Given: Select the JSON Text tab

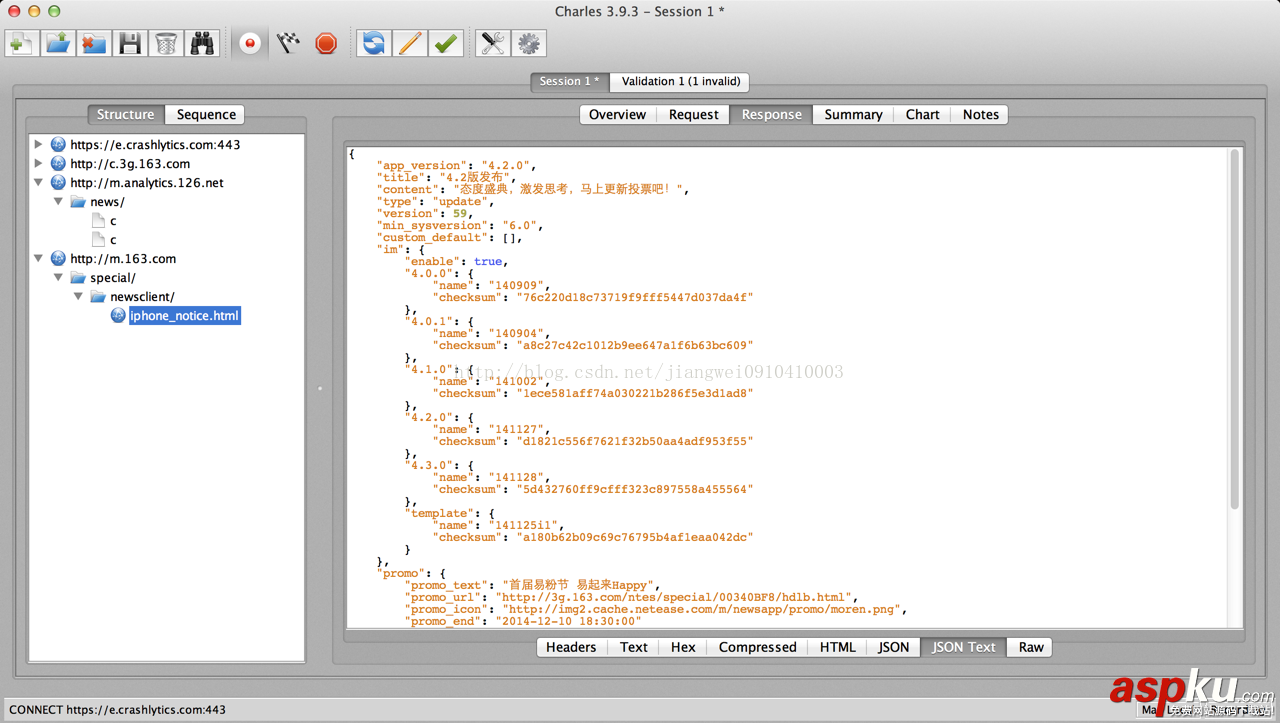Looking at the screenshot, I should (963, 647).
